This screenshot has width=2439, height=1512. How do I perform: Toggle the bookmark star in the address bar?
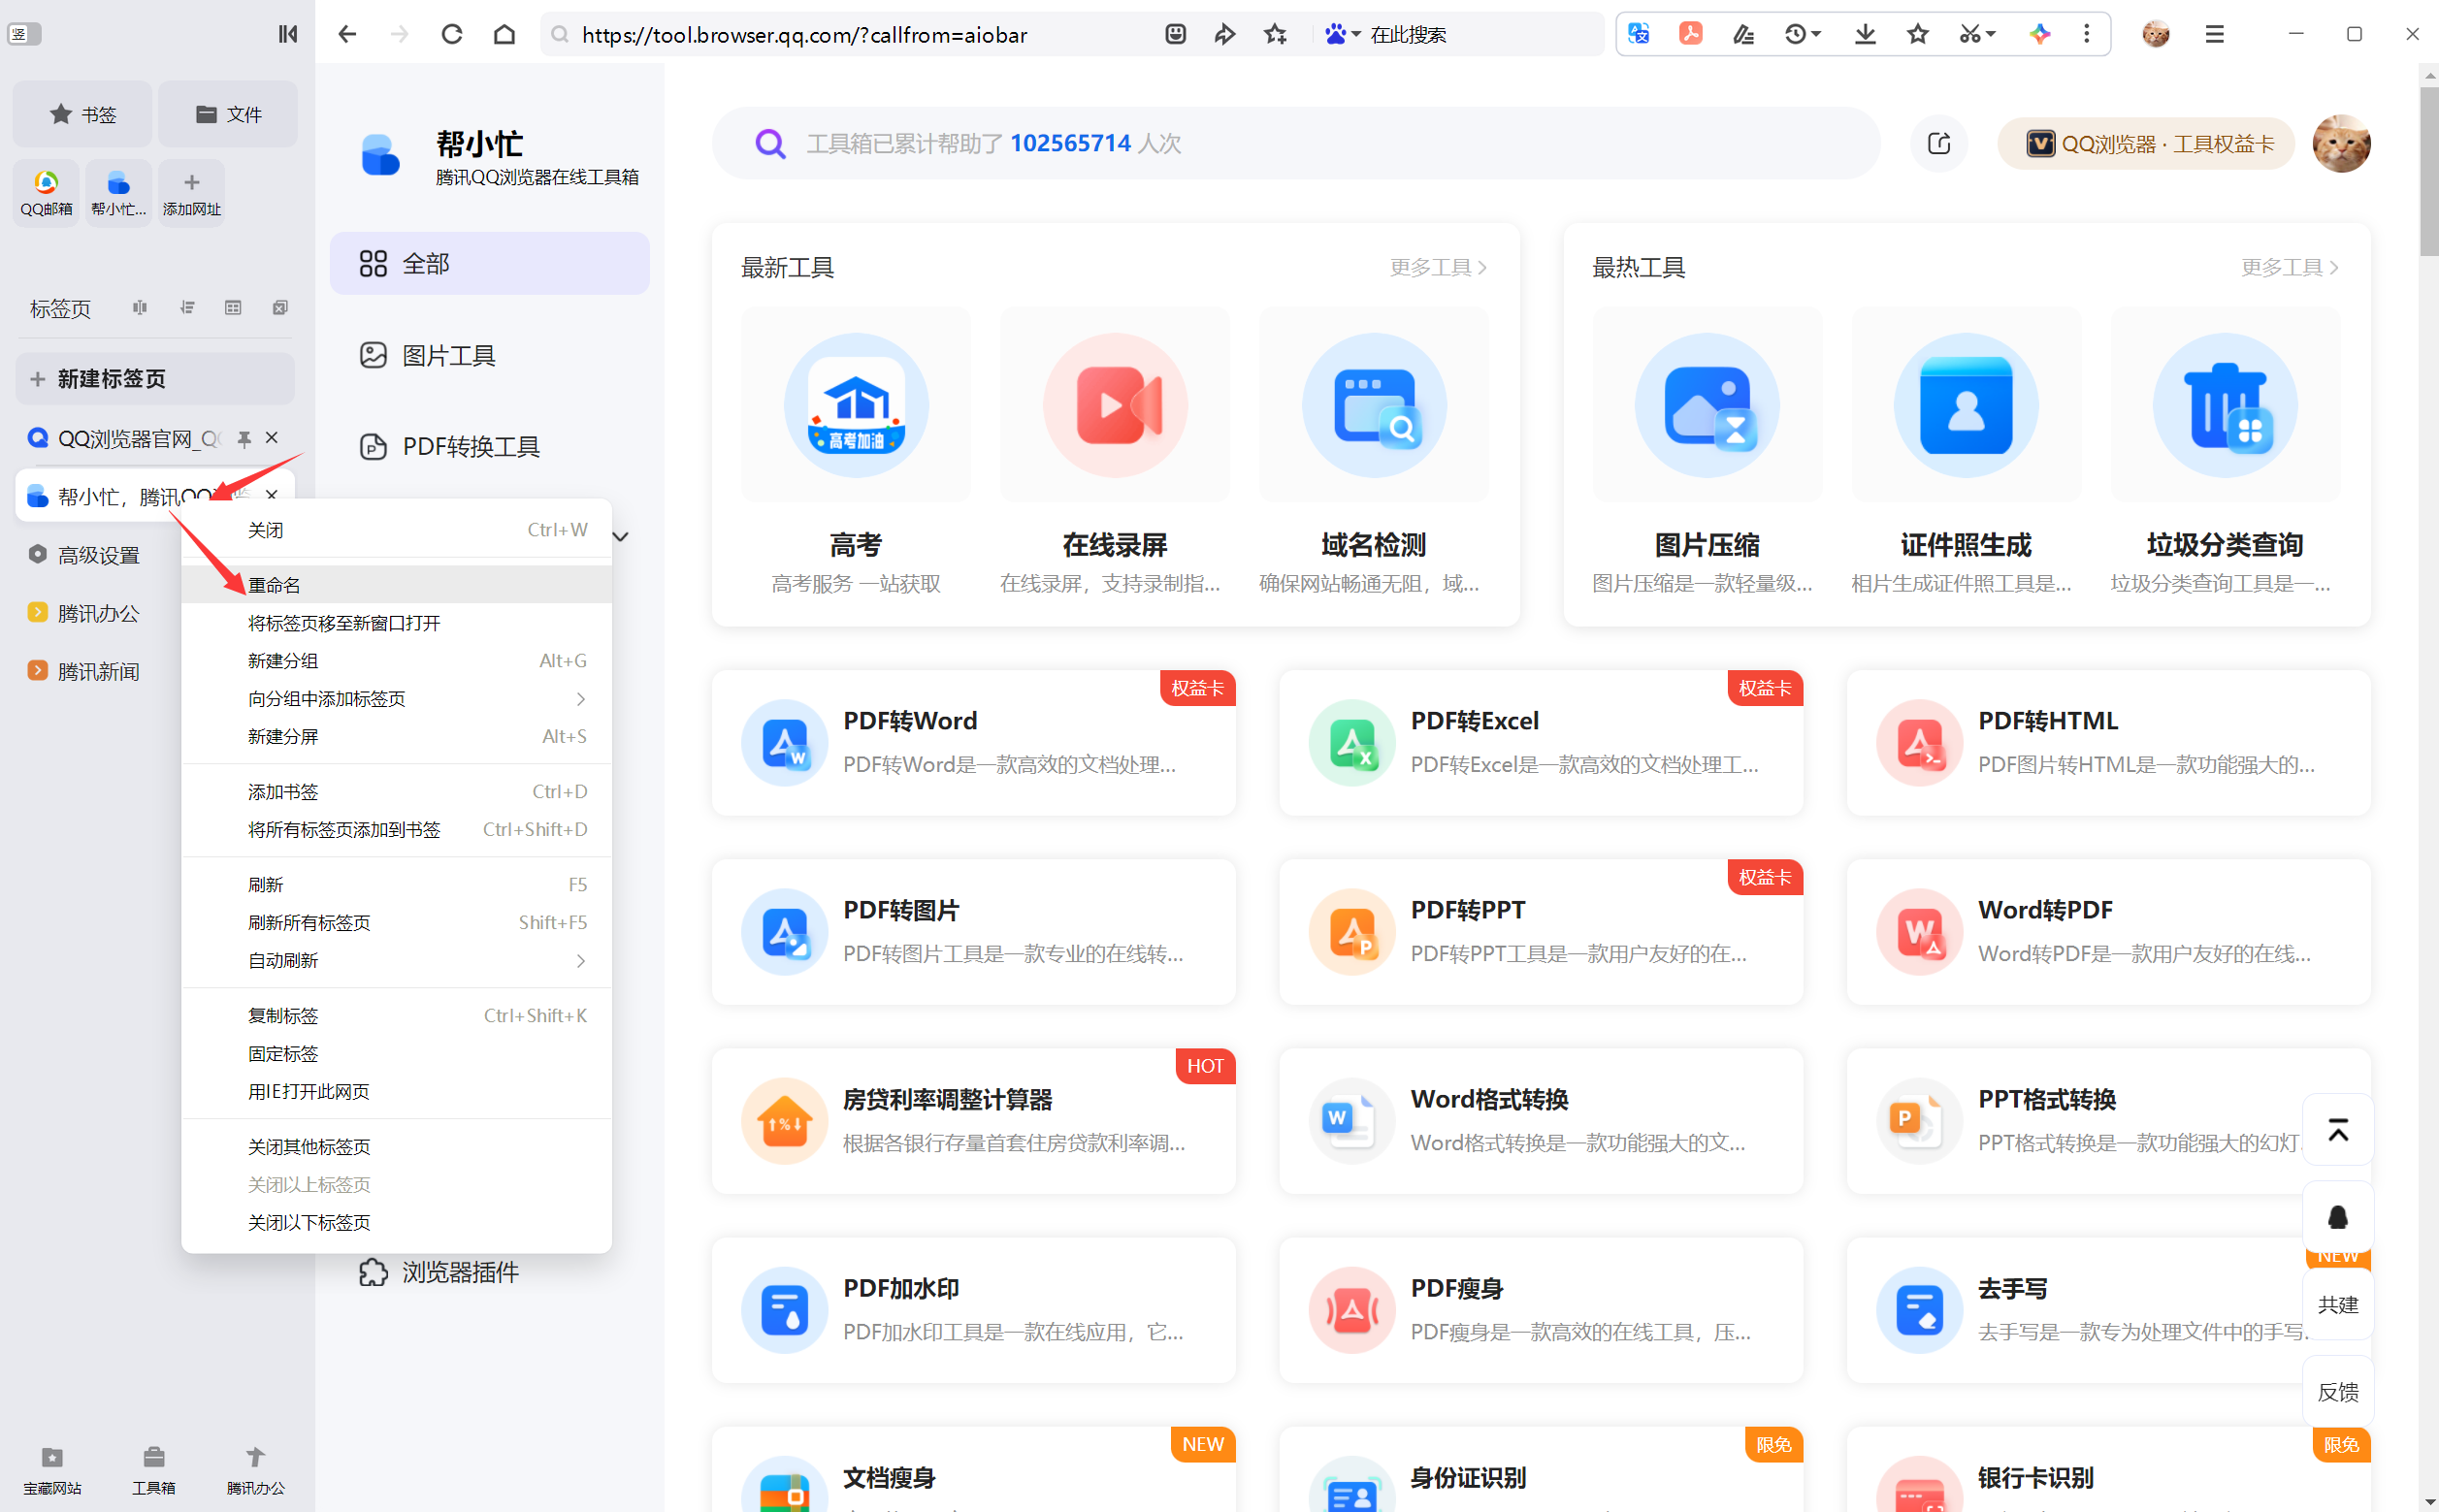pos(1275,33)
